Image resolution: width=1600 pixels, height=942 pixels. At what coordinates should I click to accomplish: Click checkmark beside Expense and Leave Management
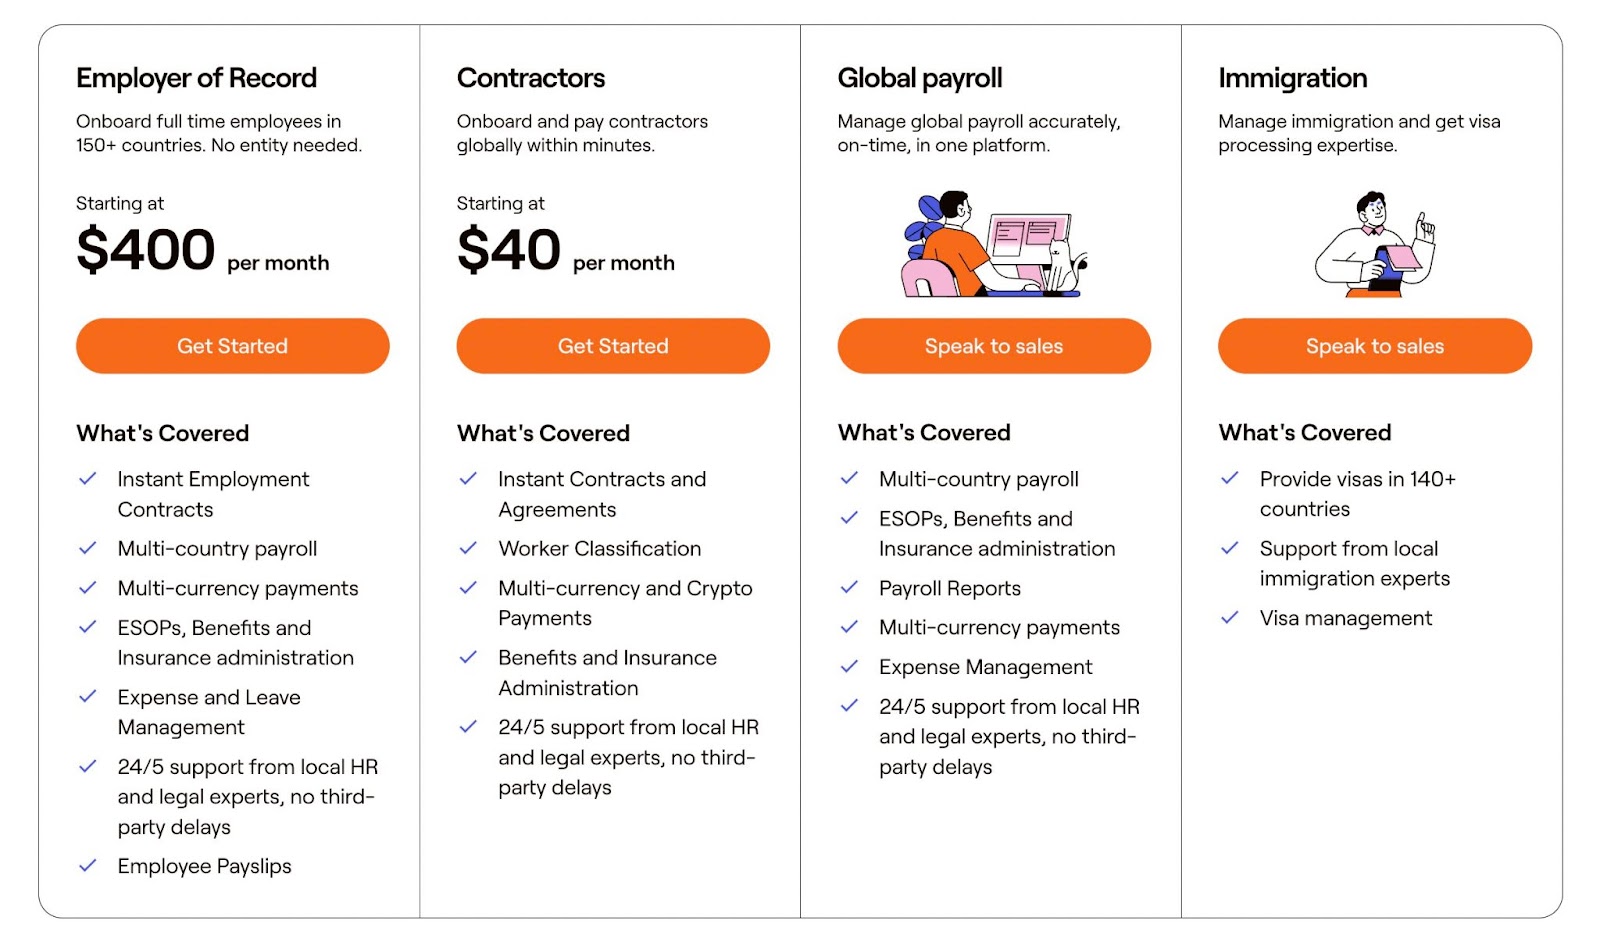88,696
